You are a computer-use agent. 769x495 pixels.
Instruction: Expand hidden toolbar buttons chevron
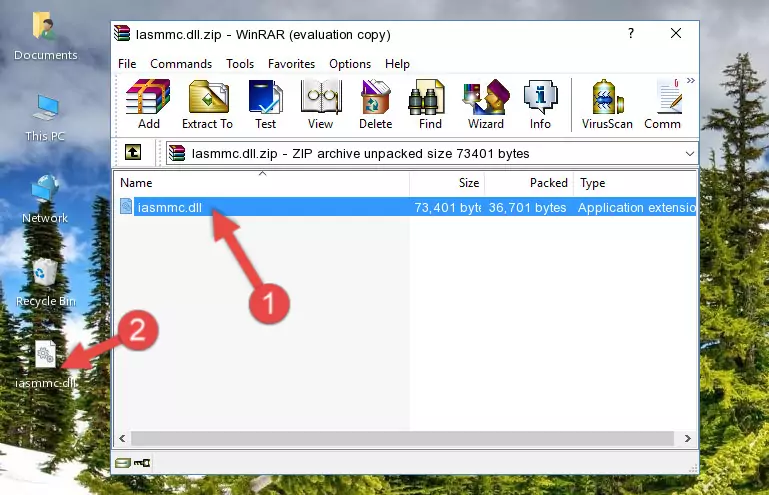[691, 80]
